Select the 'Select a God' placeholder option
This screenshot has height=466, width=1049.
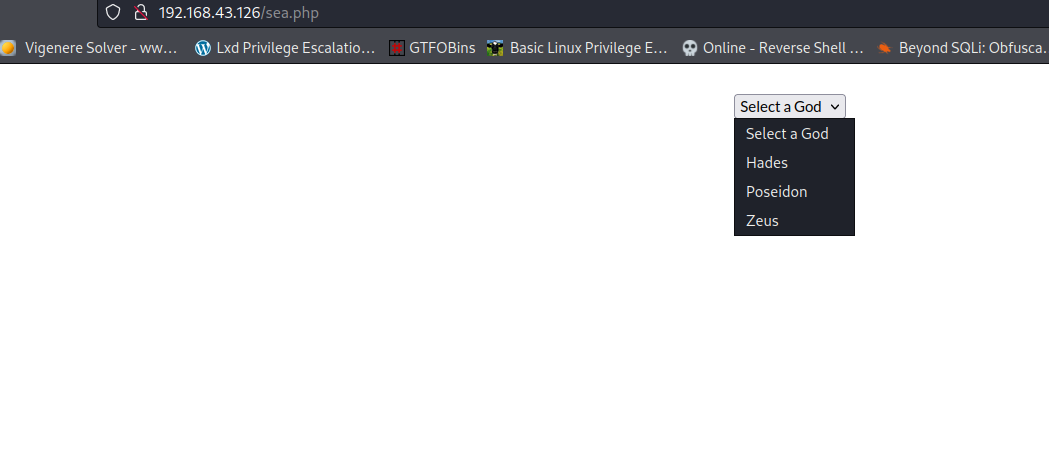point(787,134)
